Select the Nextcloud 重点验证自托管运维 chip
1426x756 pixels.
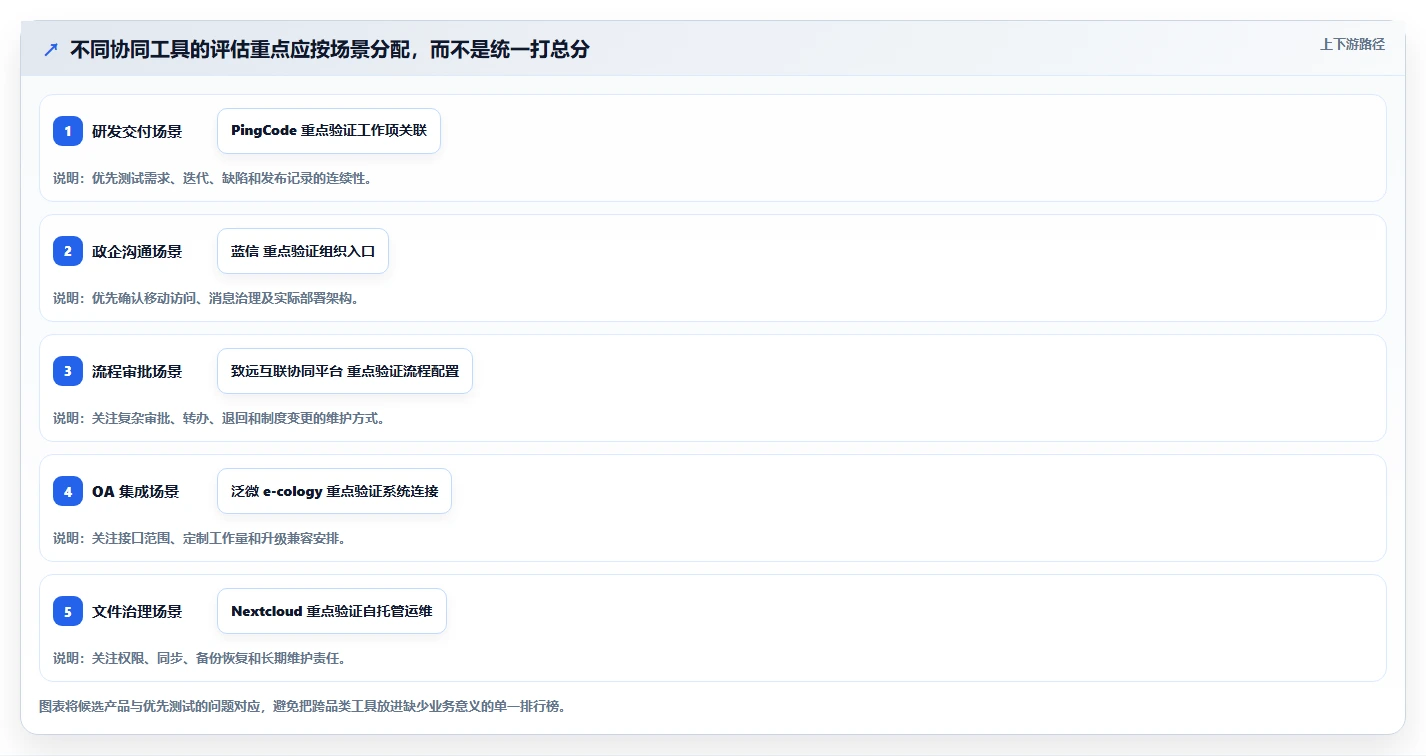332,611
